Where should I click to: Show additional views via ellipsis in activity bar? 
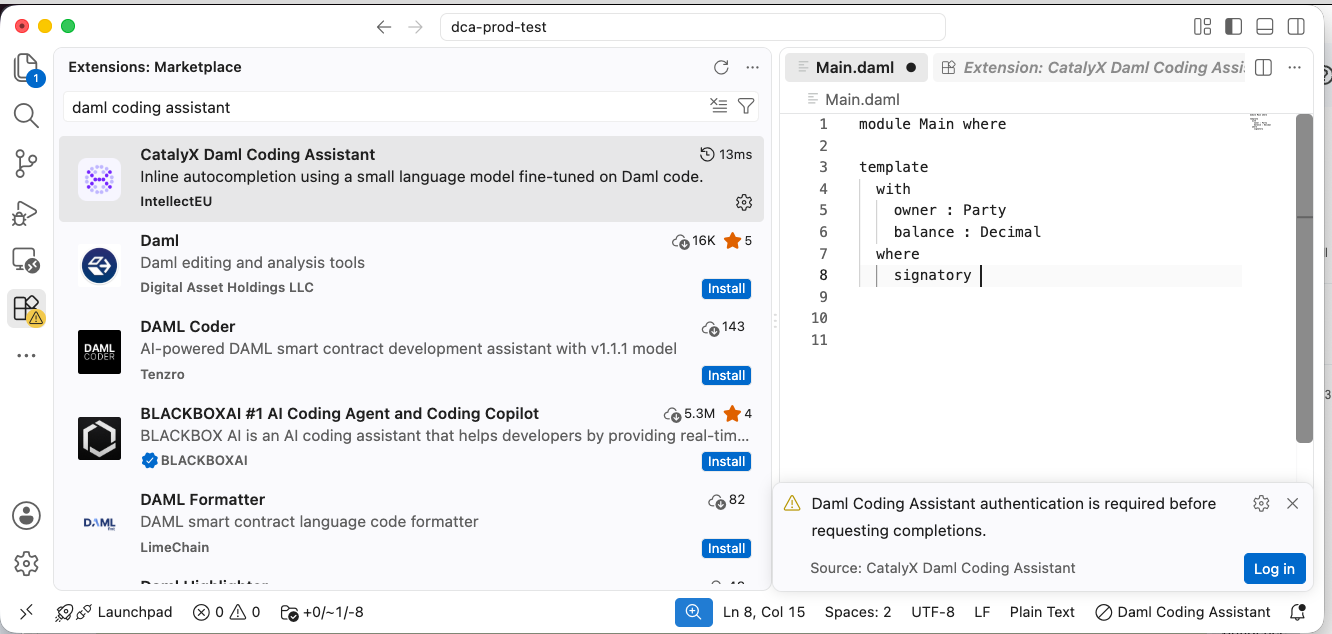26,355
